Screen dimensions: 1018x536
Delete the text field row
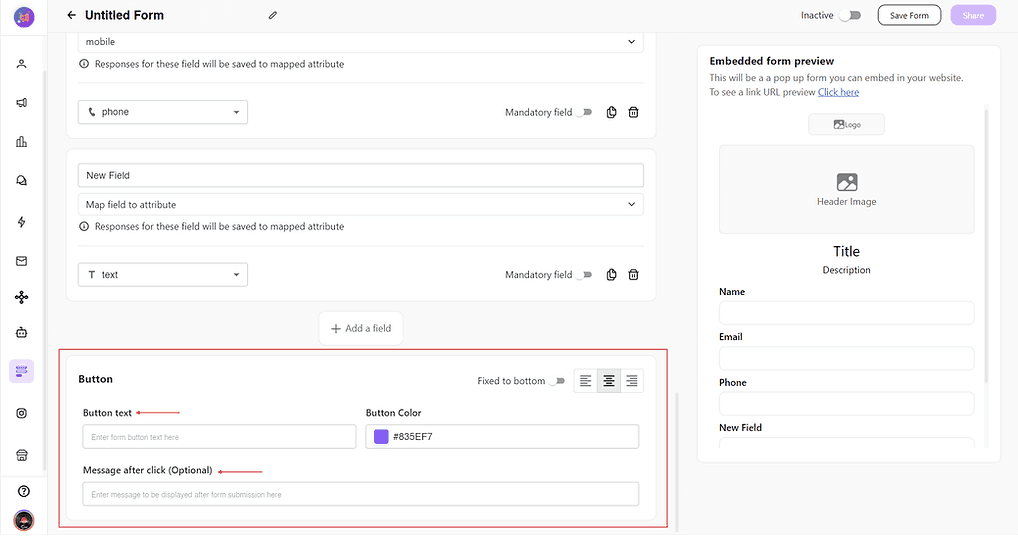click(634, 274)
